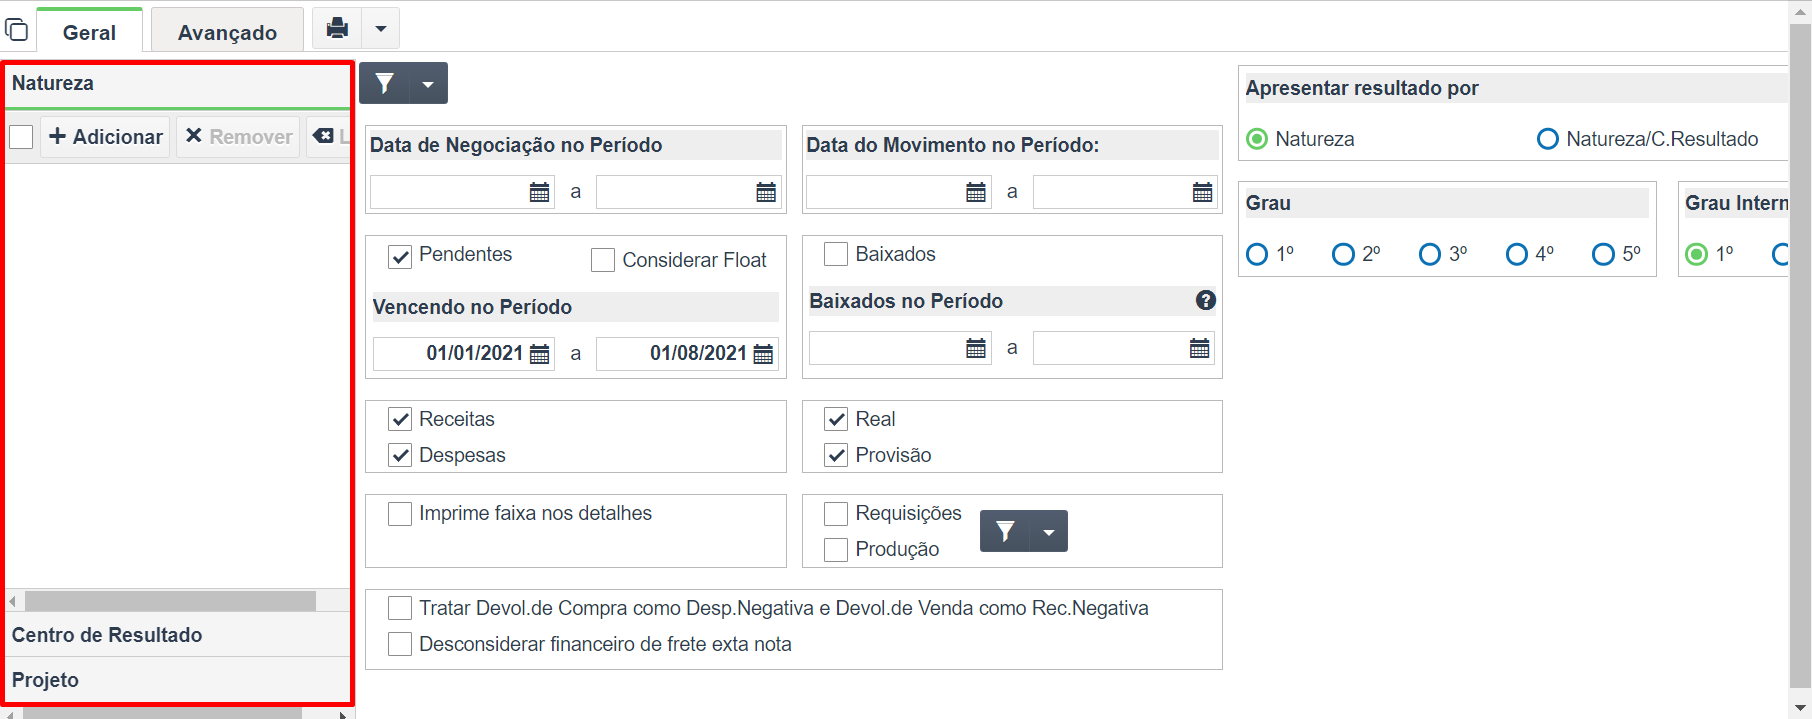Viewport: 1812px width, 719px height.
Task: Click the Natureza list horizontal scrollbar
Action: coord(170,601)
